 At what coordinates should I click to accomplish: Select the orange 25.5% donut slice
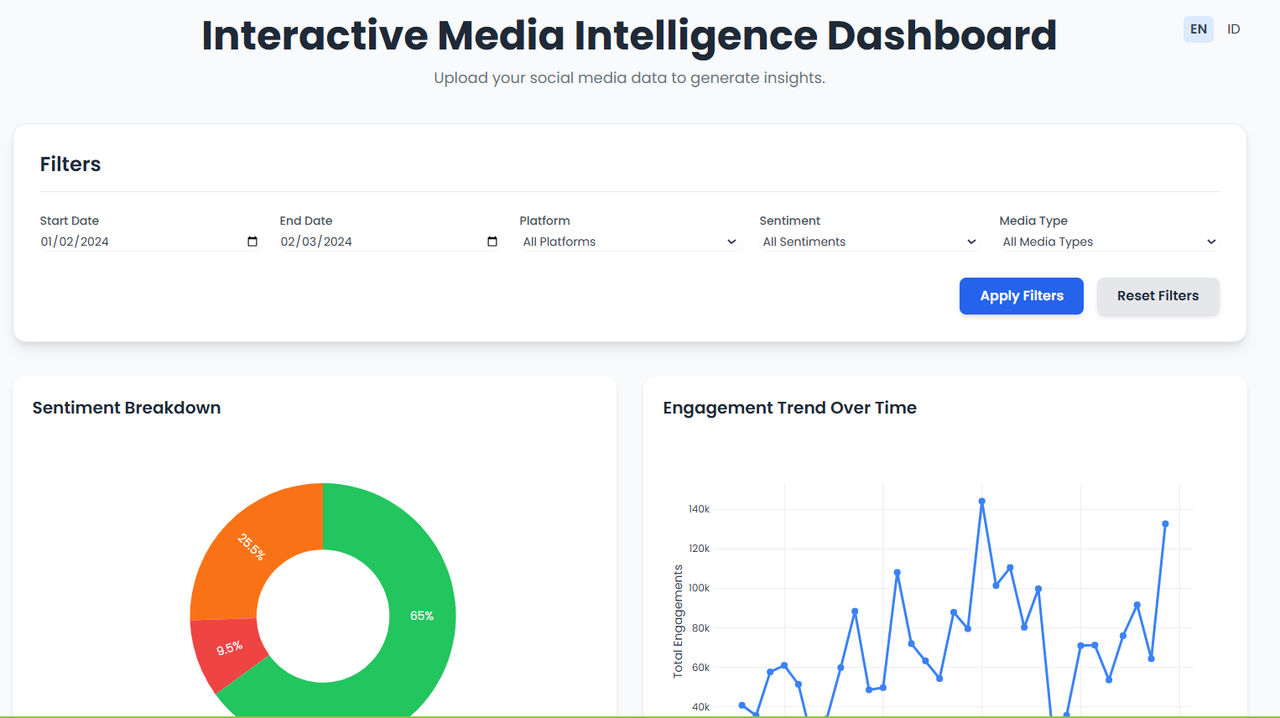(x=251, y=546)
